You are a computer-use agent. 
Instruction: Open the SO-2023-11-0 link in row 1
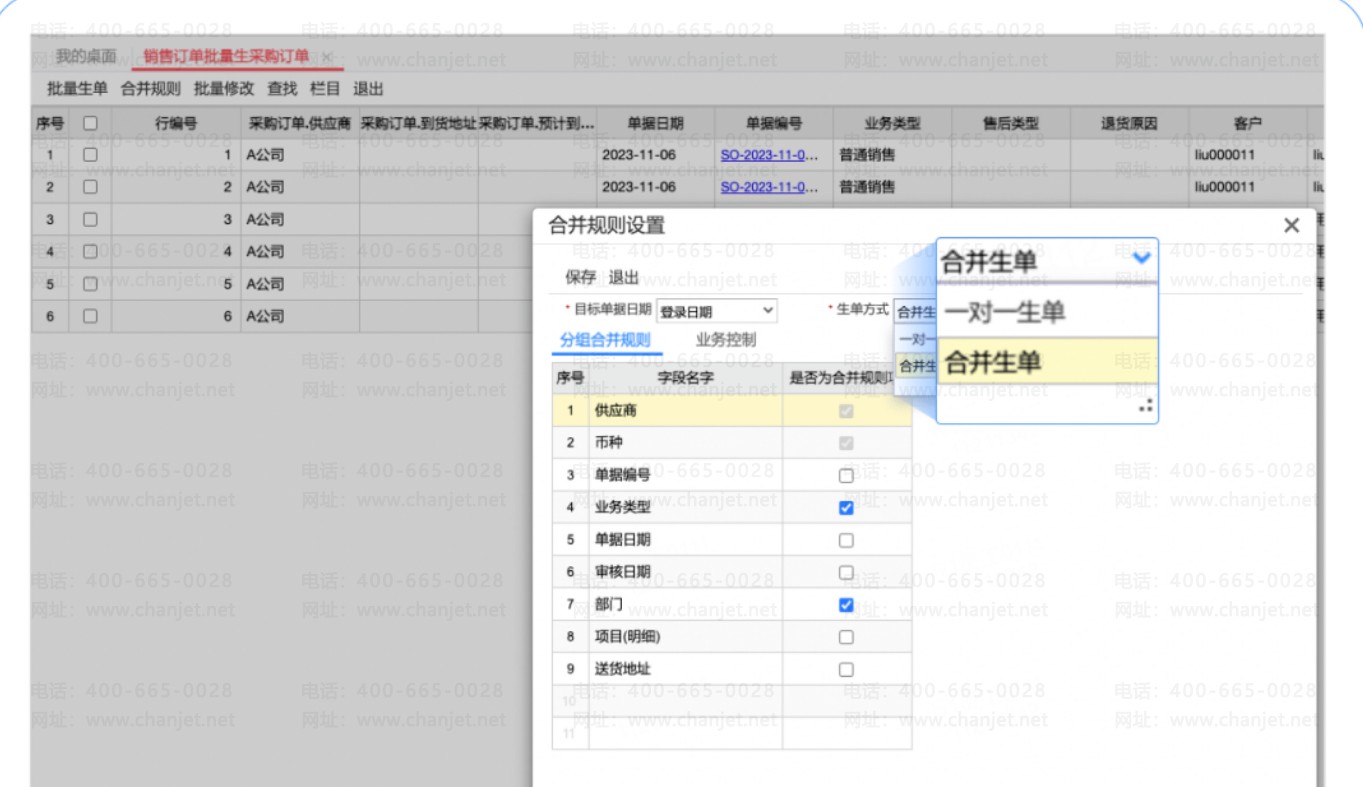tap(769, 155)
